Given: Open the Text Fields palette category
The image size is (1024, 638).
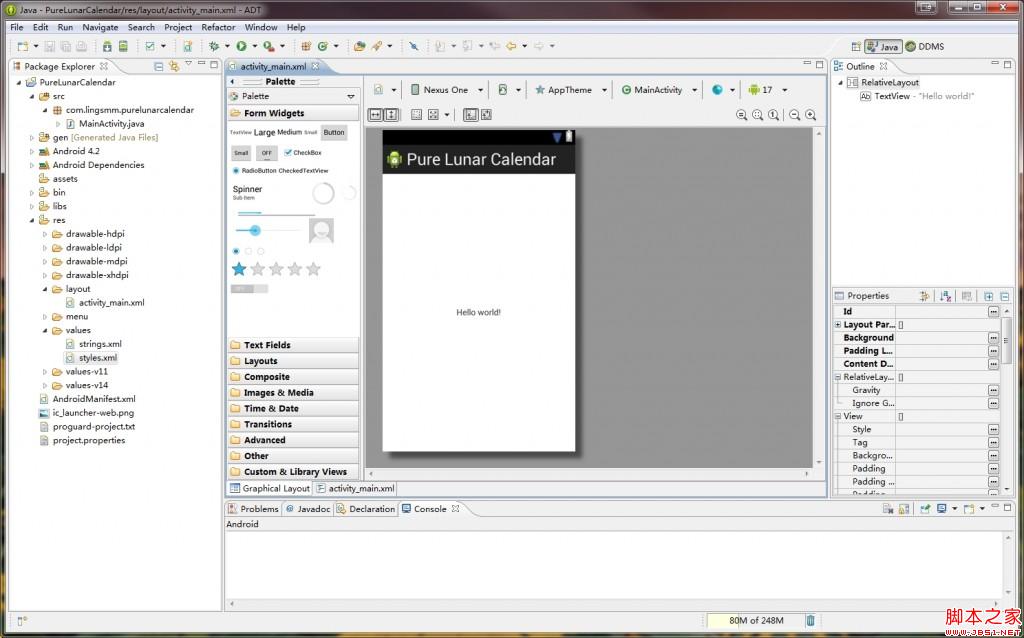Looking at the screenshot, I should coord(267,345).
